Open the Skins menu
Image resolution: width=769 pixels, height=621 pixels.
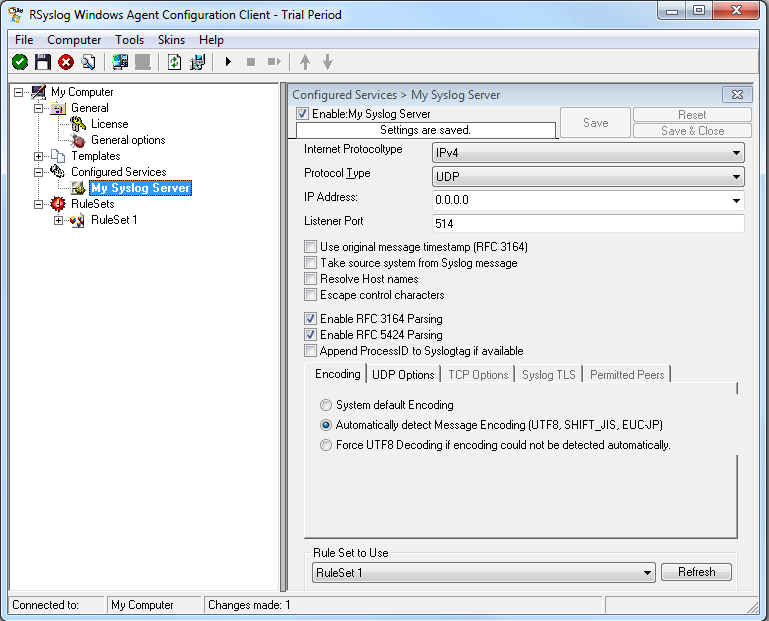[171, 40]
